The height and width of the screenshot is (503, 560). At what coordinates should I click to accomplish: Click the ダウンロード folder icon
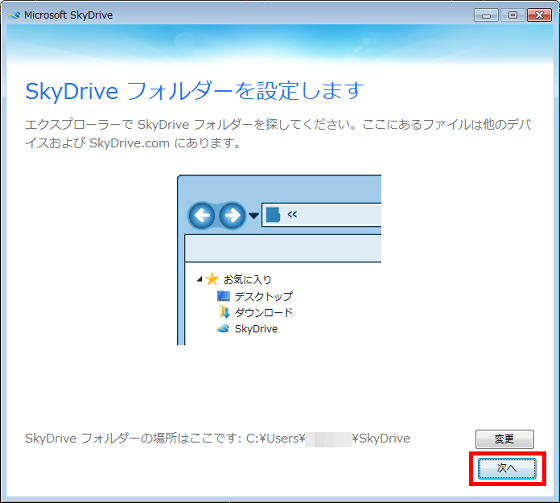click(224, 312)
